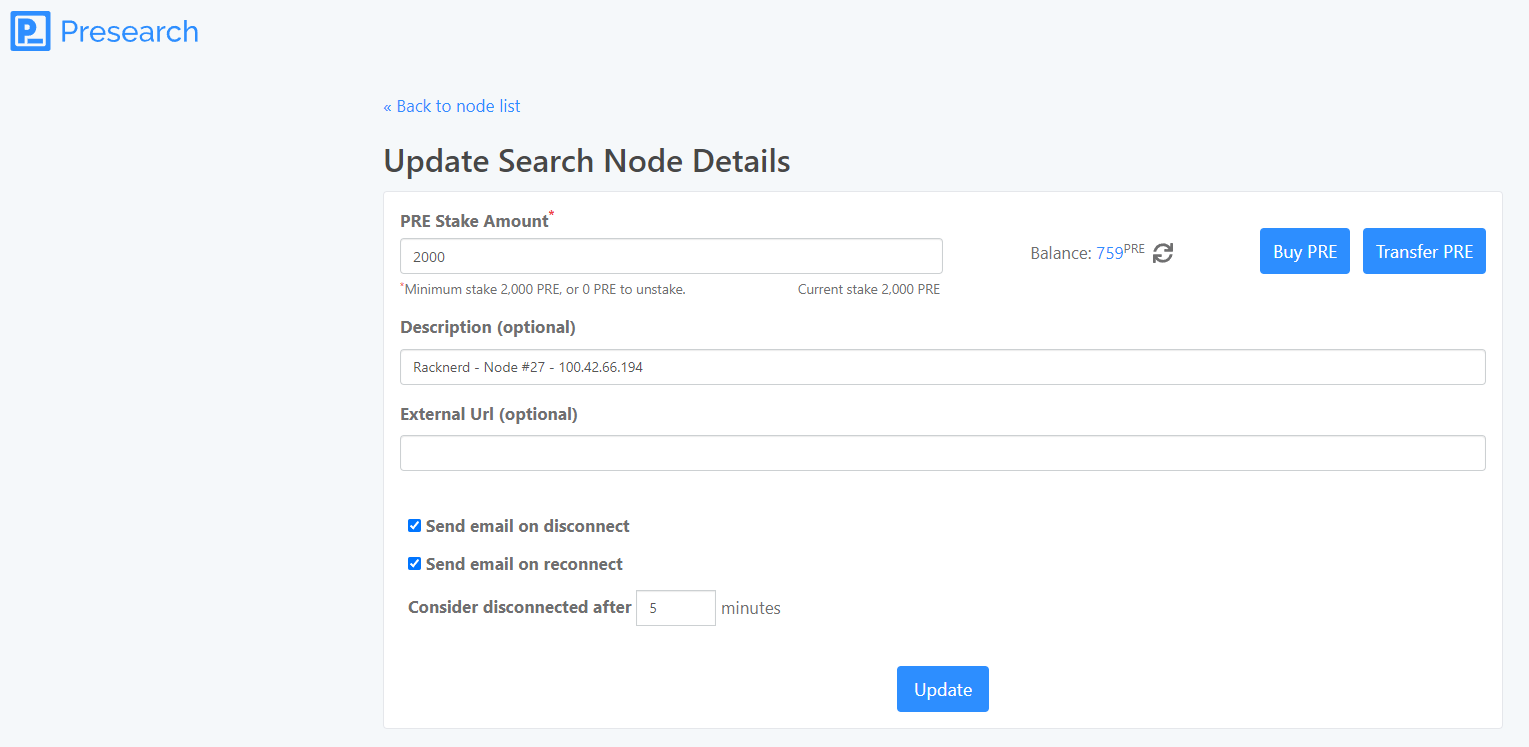Image resolution: width=1529 pixels, height=747 pixels.
Task: Click the minimum stake note text
Action: point(545,290)
